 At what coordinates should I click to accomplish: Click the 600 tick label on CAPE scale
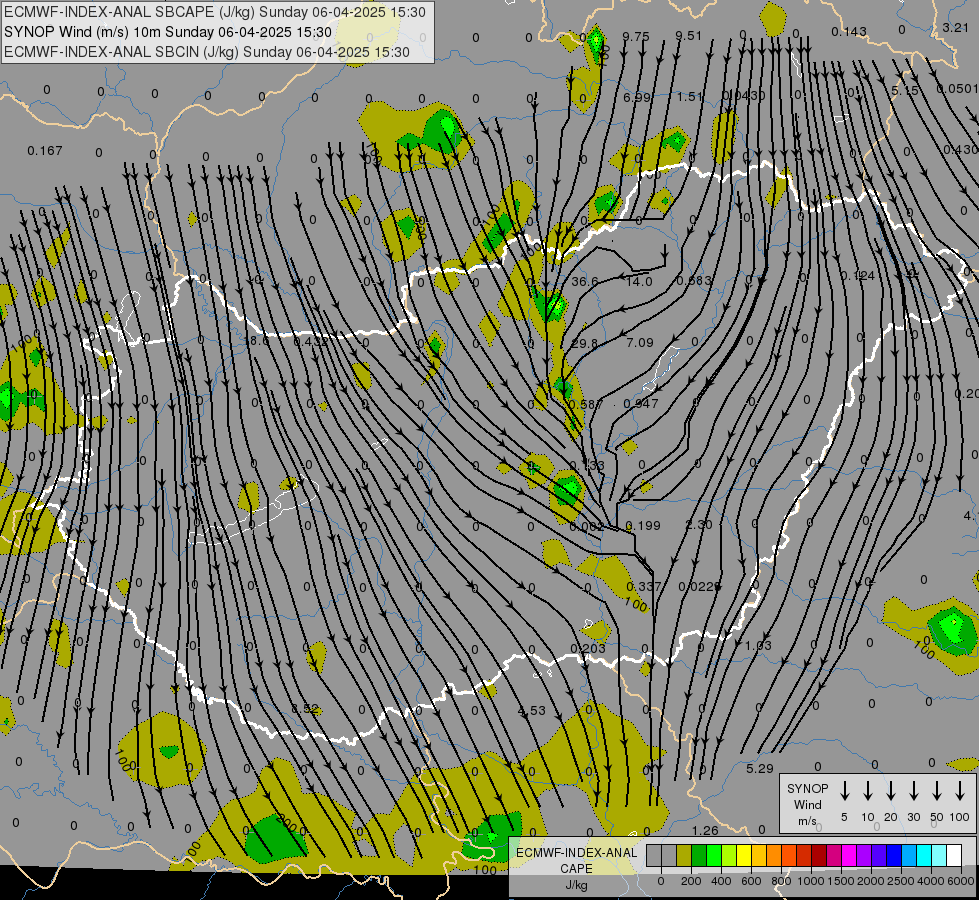click(751, 881)
